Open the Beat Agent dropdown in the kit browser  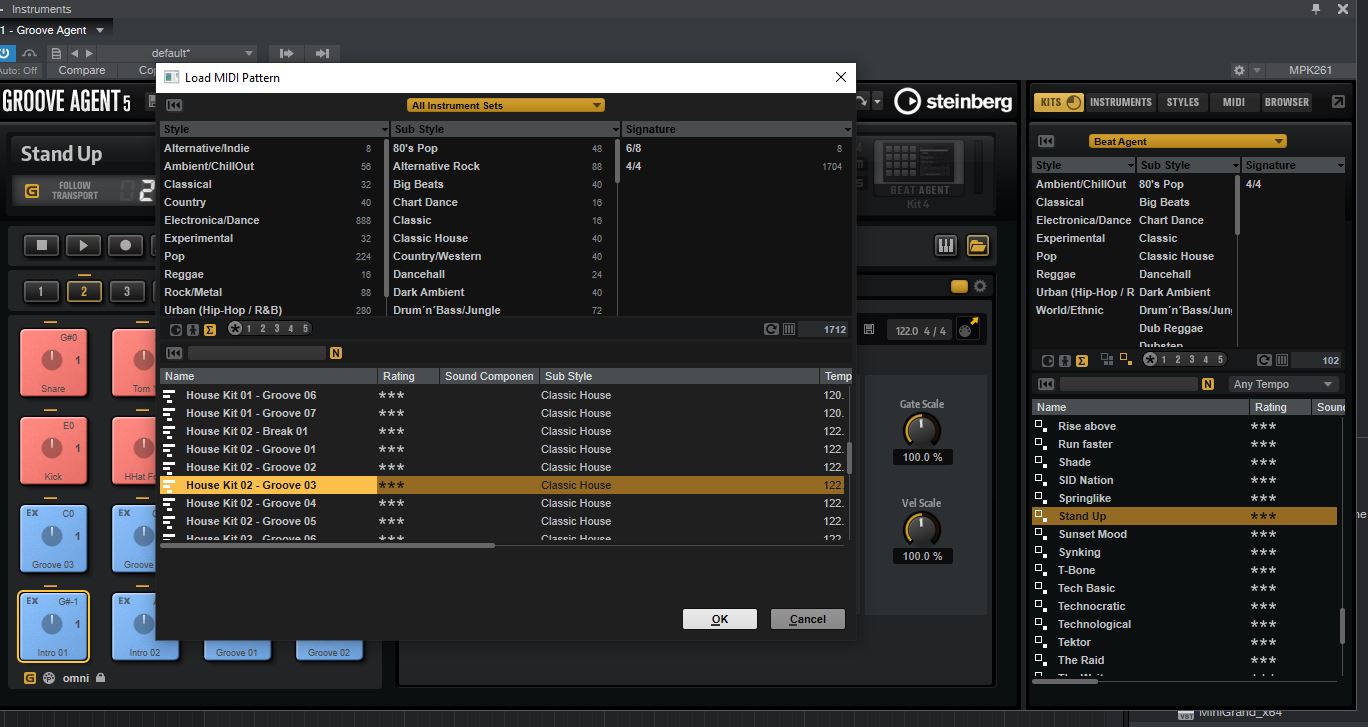tap(1188, 142)
